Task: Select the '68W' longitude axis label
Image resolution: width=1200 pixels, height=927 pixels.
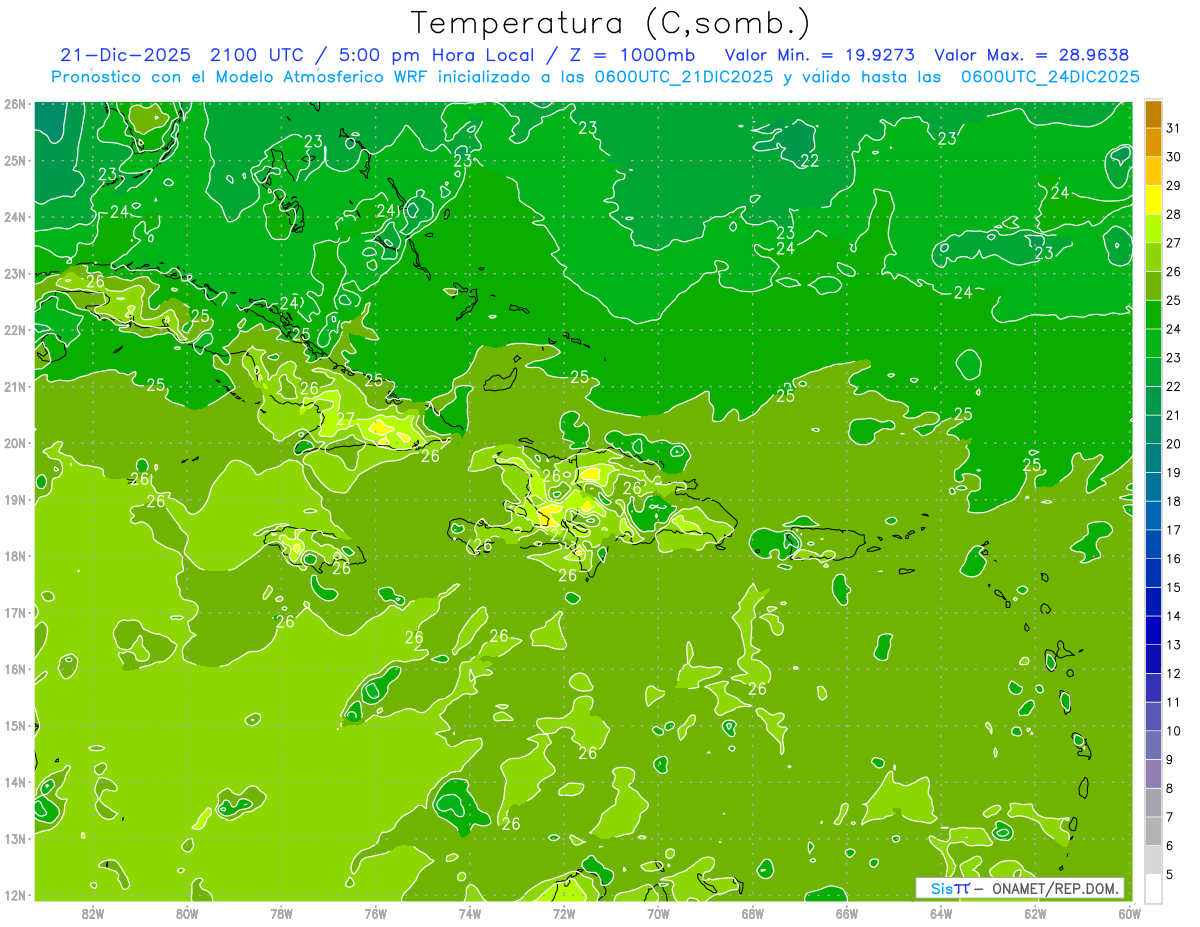Action: [x=753, y=913]
